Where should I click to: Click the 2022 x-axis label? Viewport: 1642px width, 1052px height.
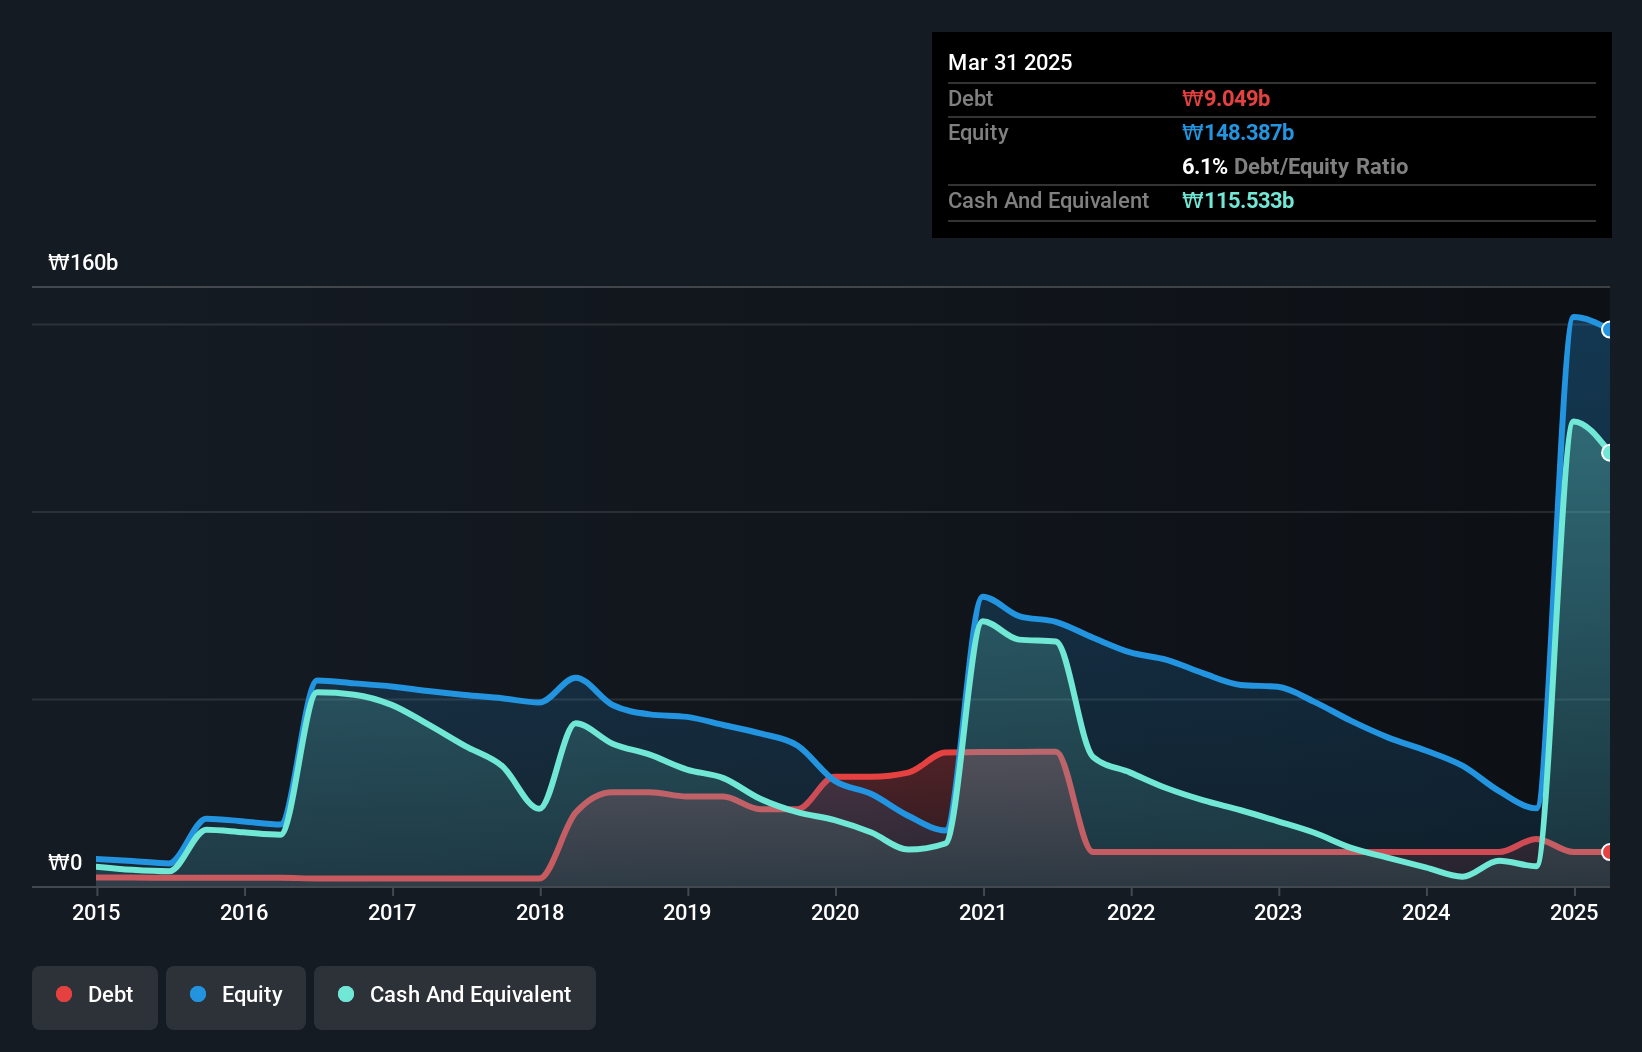click(x=1131, y=912)
